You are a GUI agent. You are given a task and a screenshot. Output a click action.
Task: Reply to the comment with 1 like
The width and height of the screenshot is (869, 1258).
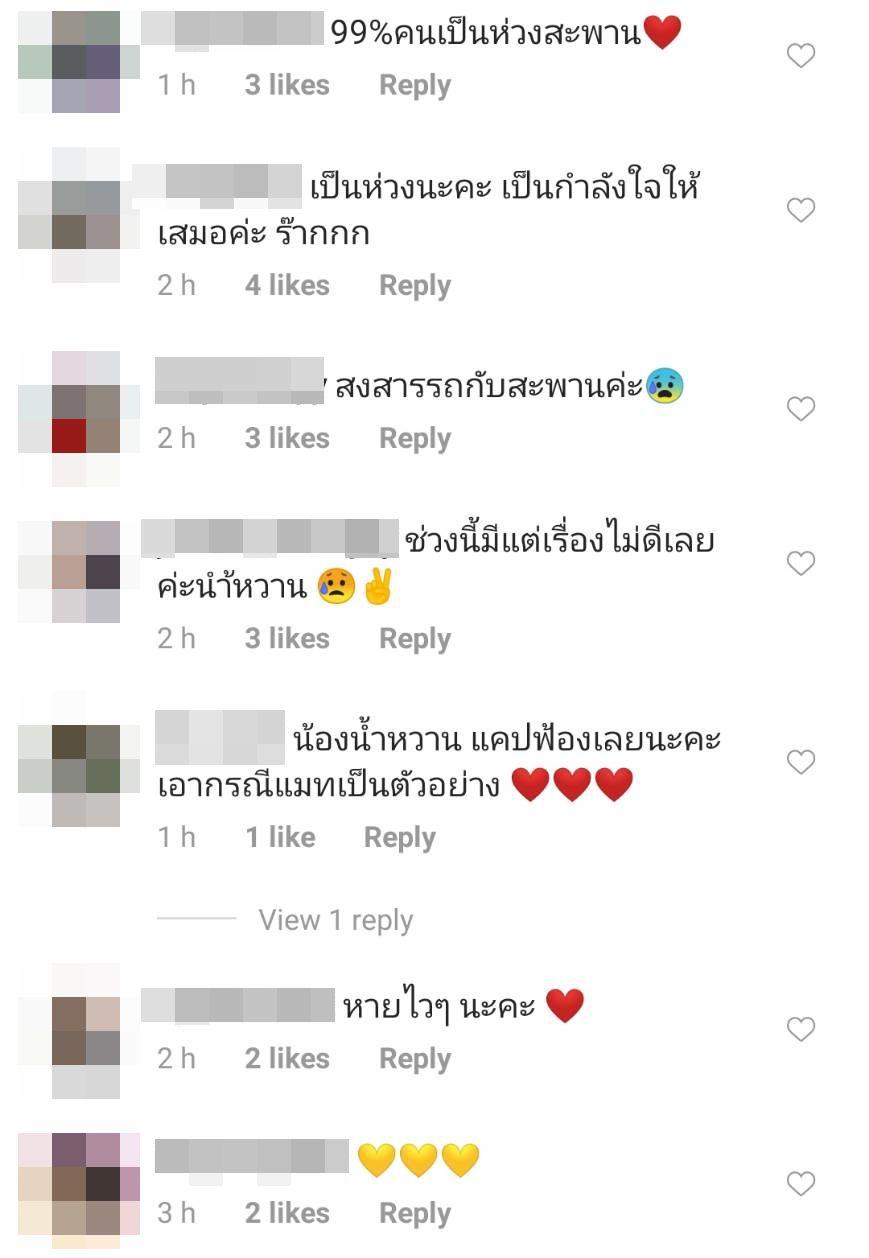pyautogui.click(x=399, y=838)
